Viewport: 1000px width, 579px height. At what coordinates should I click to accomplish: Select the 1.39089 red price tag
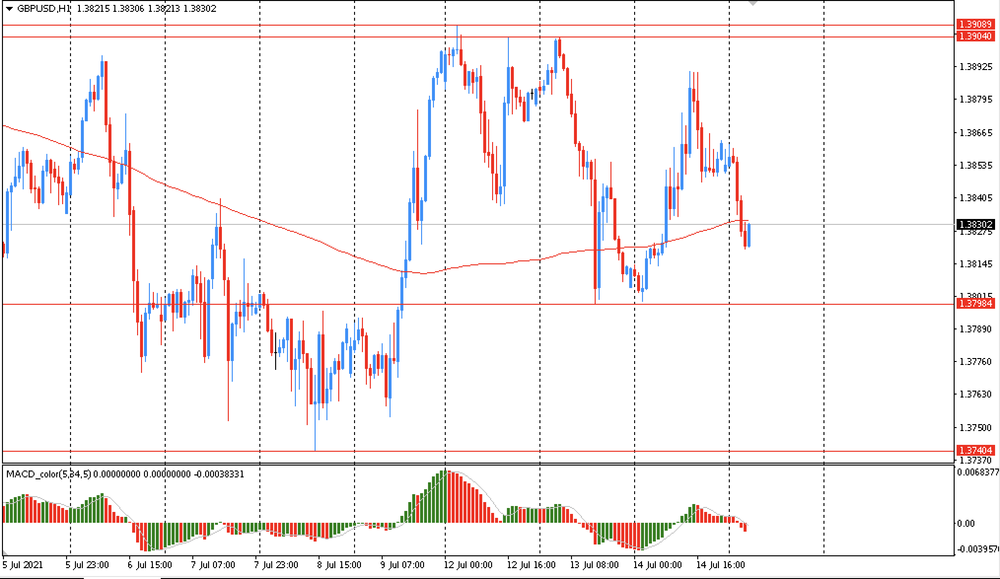(x=976, y=25)
